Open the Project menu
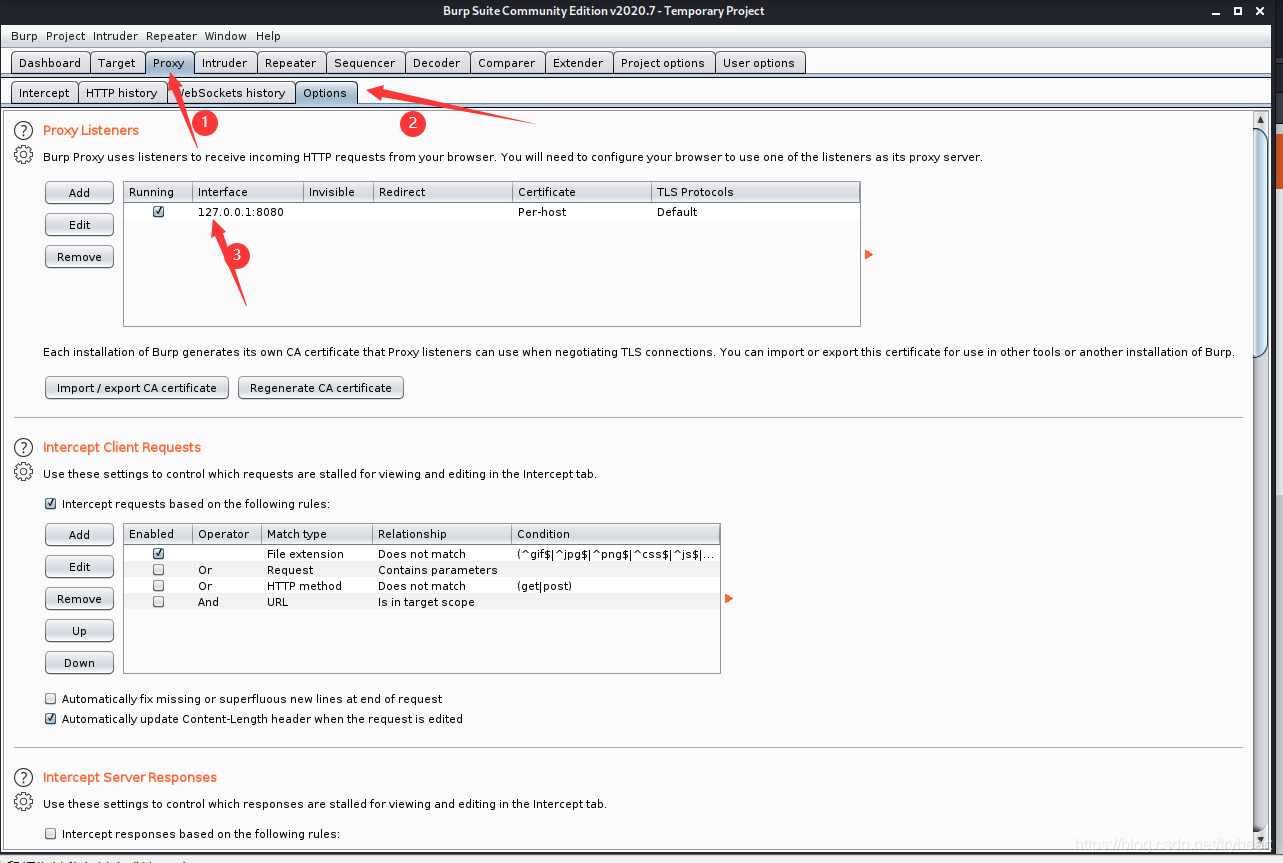The width and height of the screenshot is (1283, 863). pyautogui.click(x=66, y=36)
